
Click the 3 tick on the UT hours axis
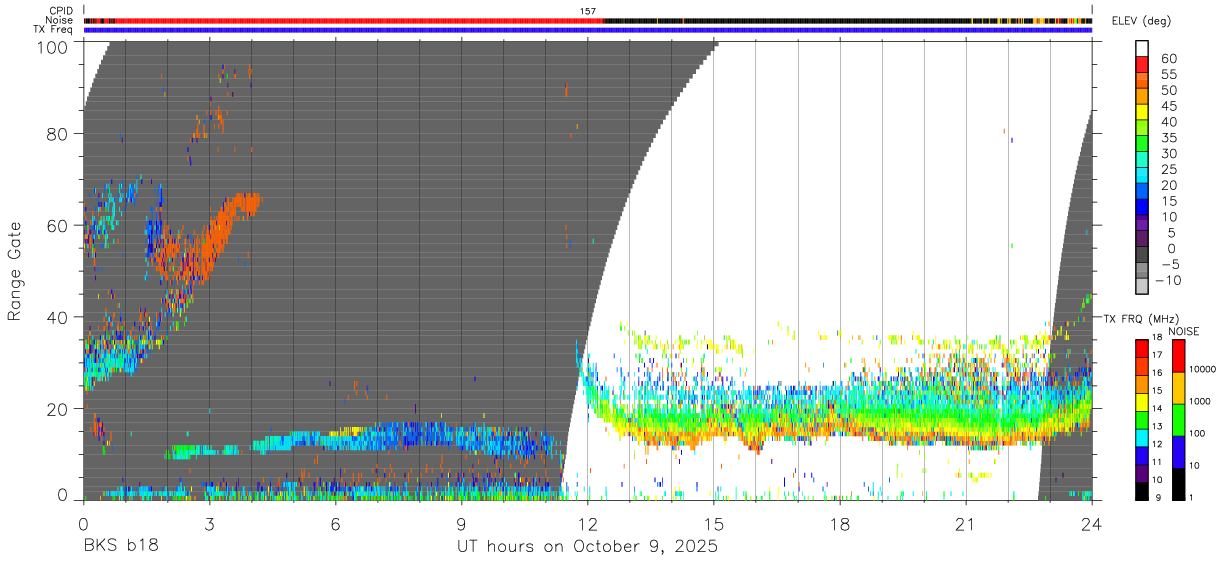click(209, 523)
